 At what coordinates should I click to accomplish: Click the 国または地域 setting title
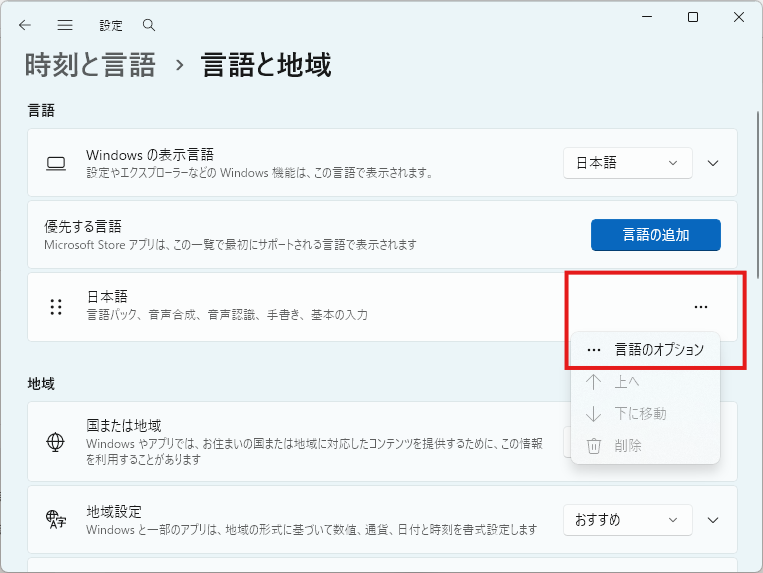(124, 426)
